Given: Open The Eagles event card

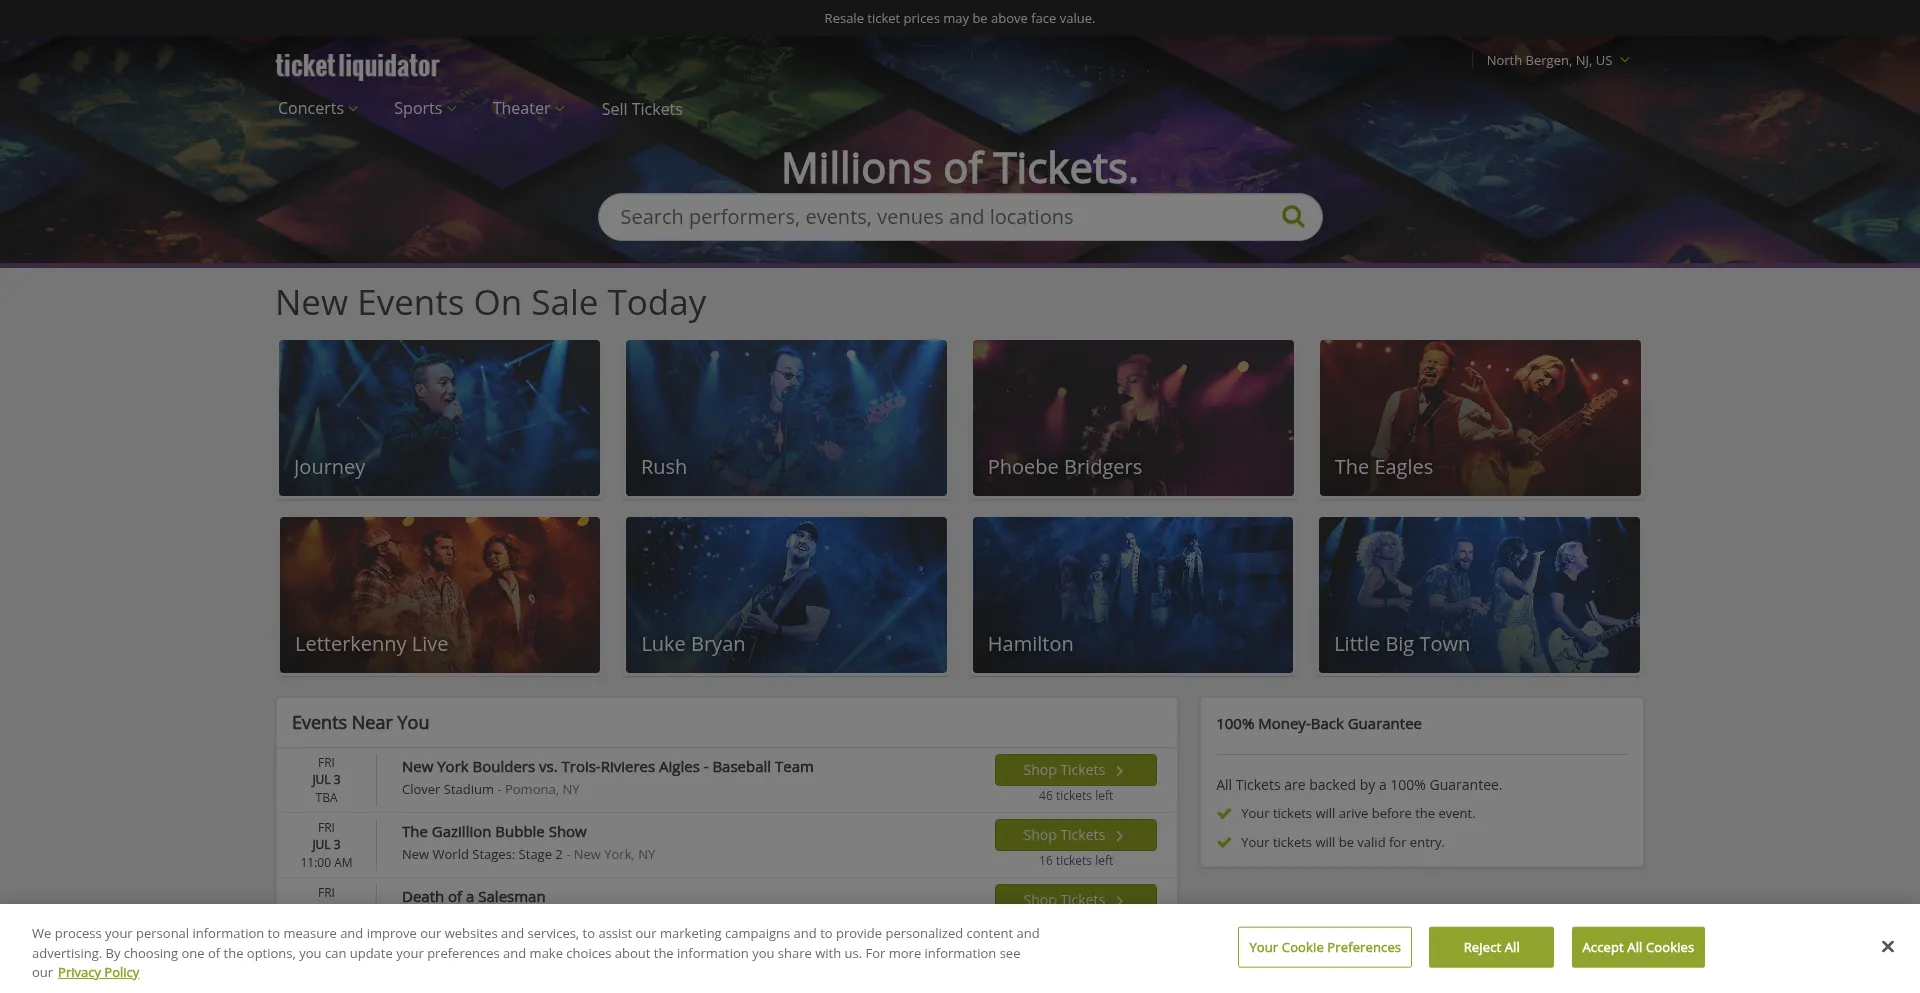Looking at the screenshot, I should 1480,418.
